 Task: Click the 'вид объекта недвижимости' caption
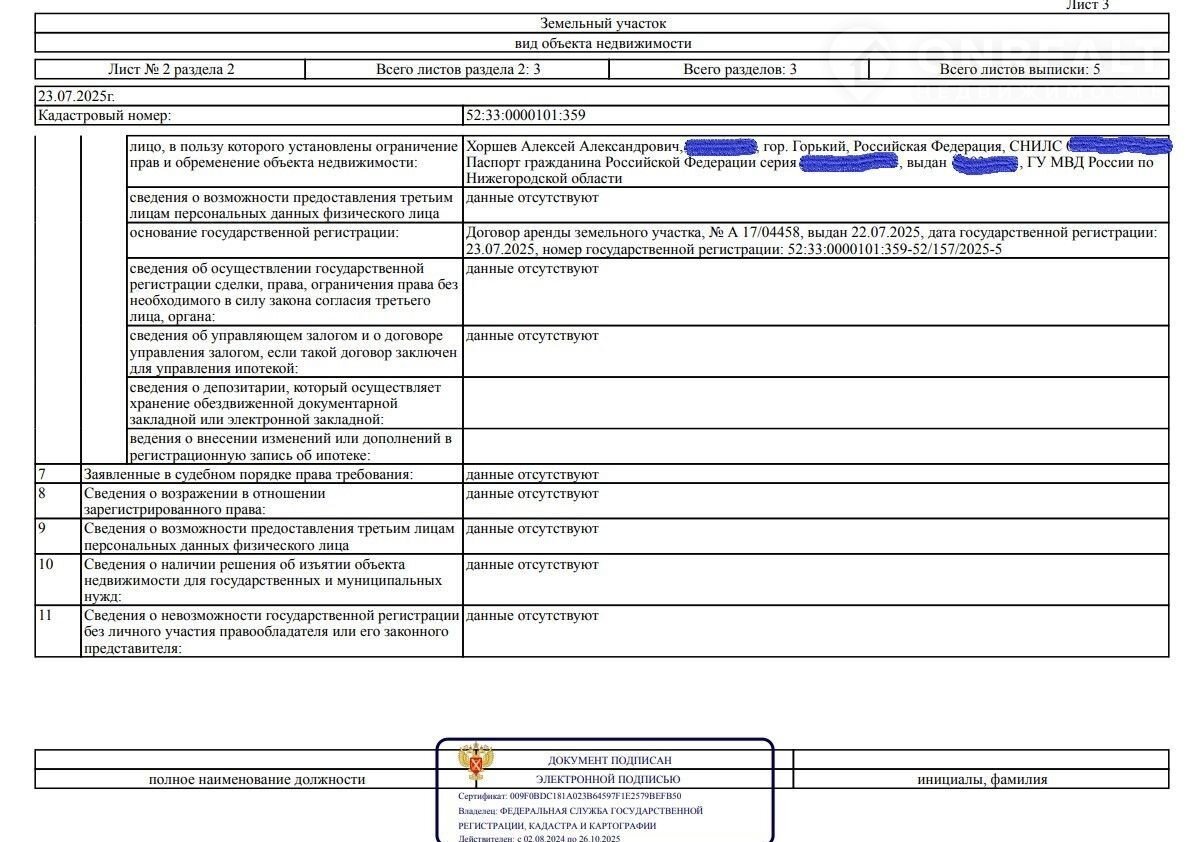pos(602,43)
